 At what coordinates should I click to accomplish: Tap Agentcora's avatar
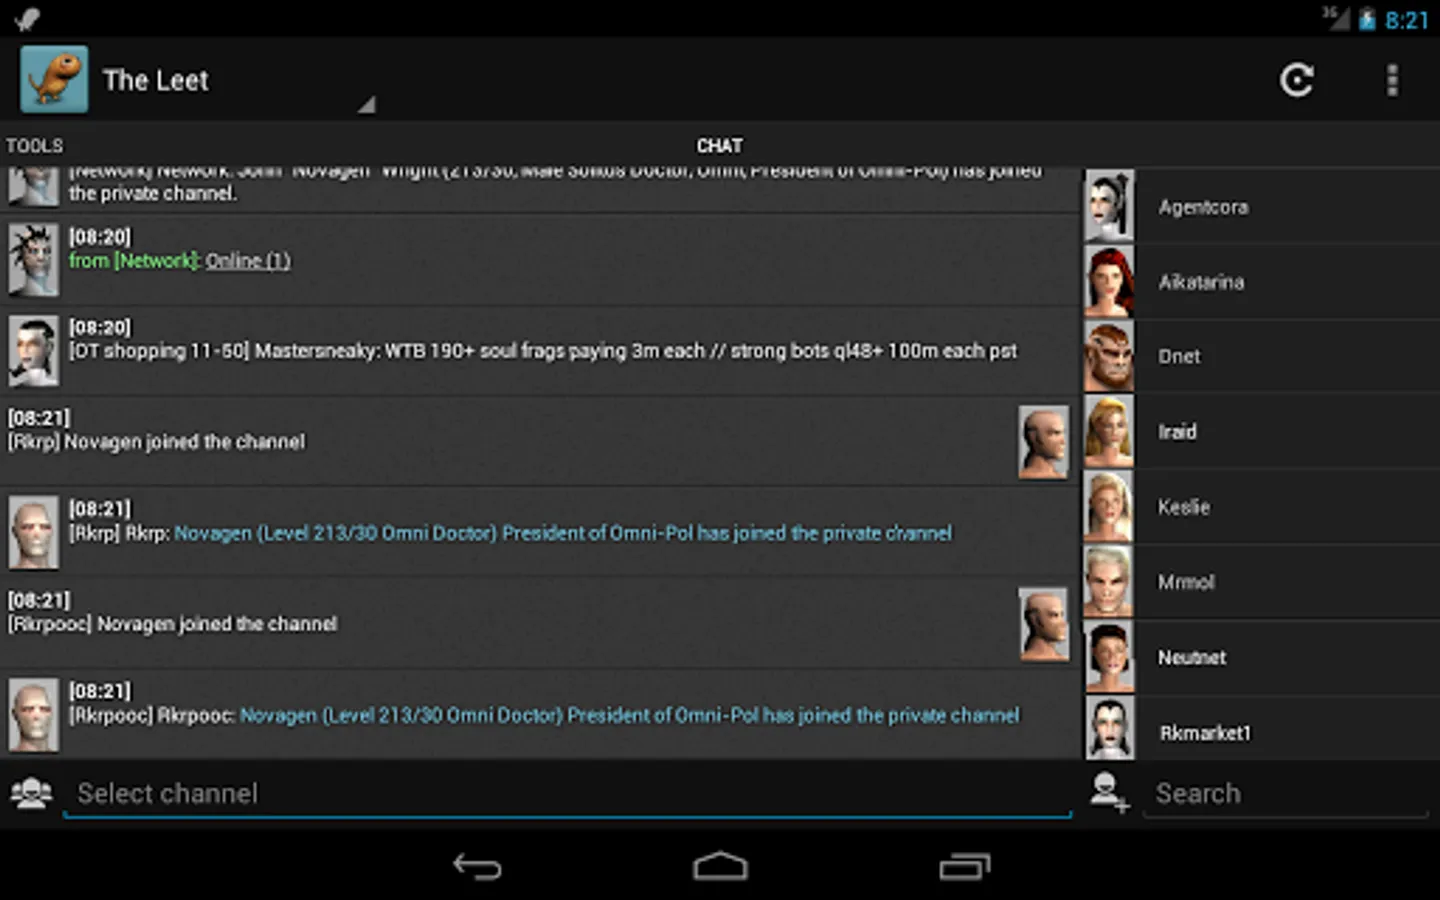click(x=1109, y=206)
